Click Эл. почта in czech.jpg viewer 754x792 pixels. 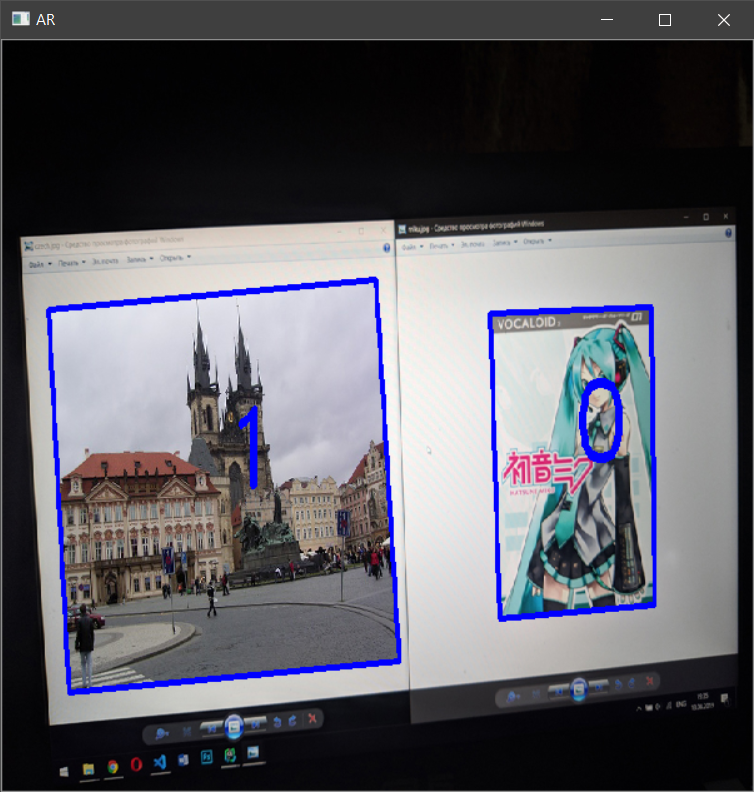[105, 261]
